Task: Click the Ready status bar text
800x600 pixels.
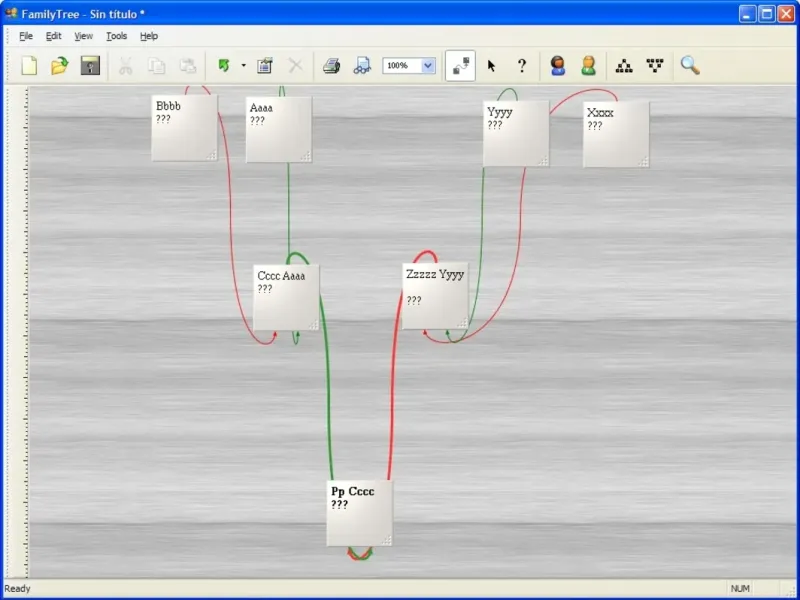Action: pos(17,588)
